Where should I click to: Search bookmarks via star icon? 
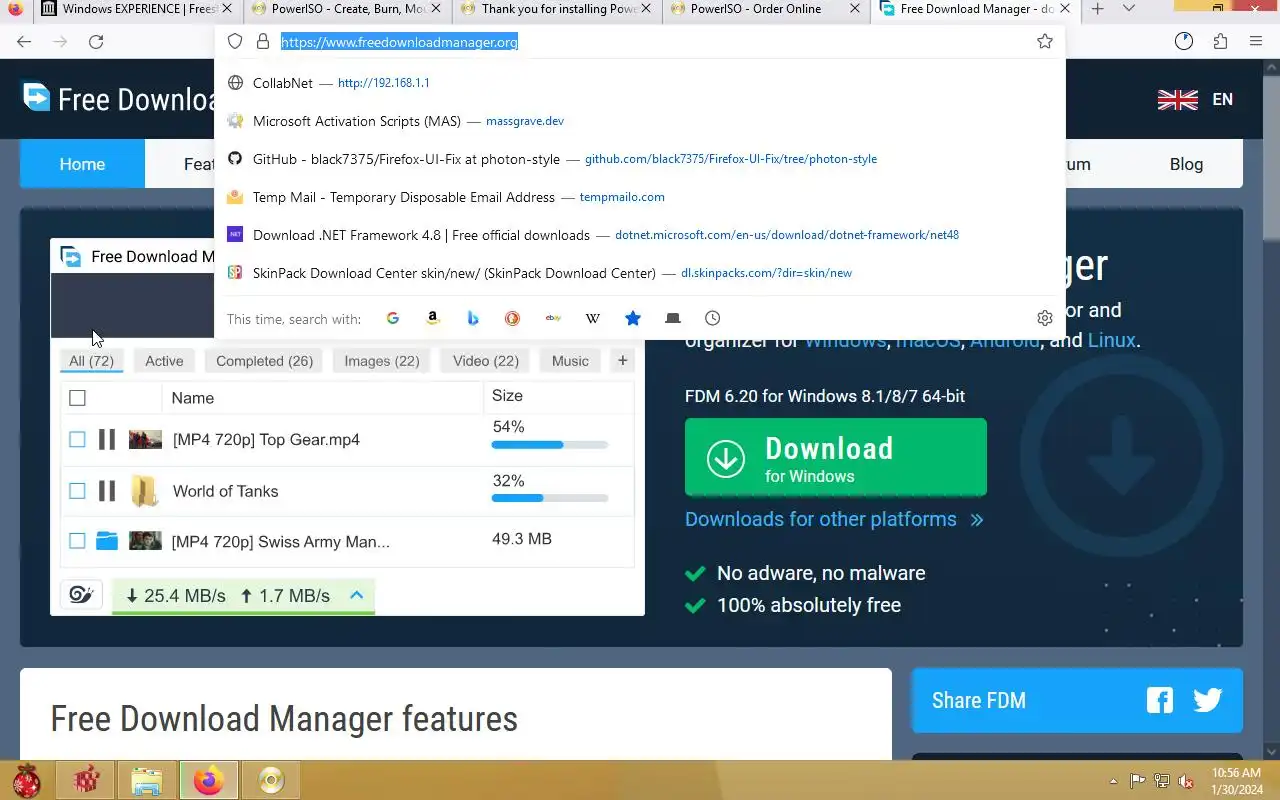[633, 318]
